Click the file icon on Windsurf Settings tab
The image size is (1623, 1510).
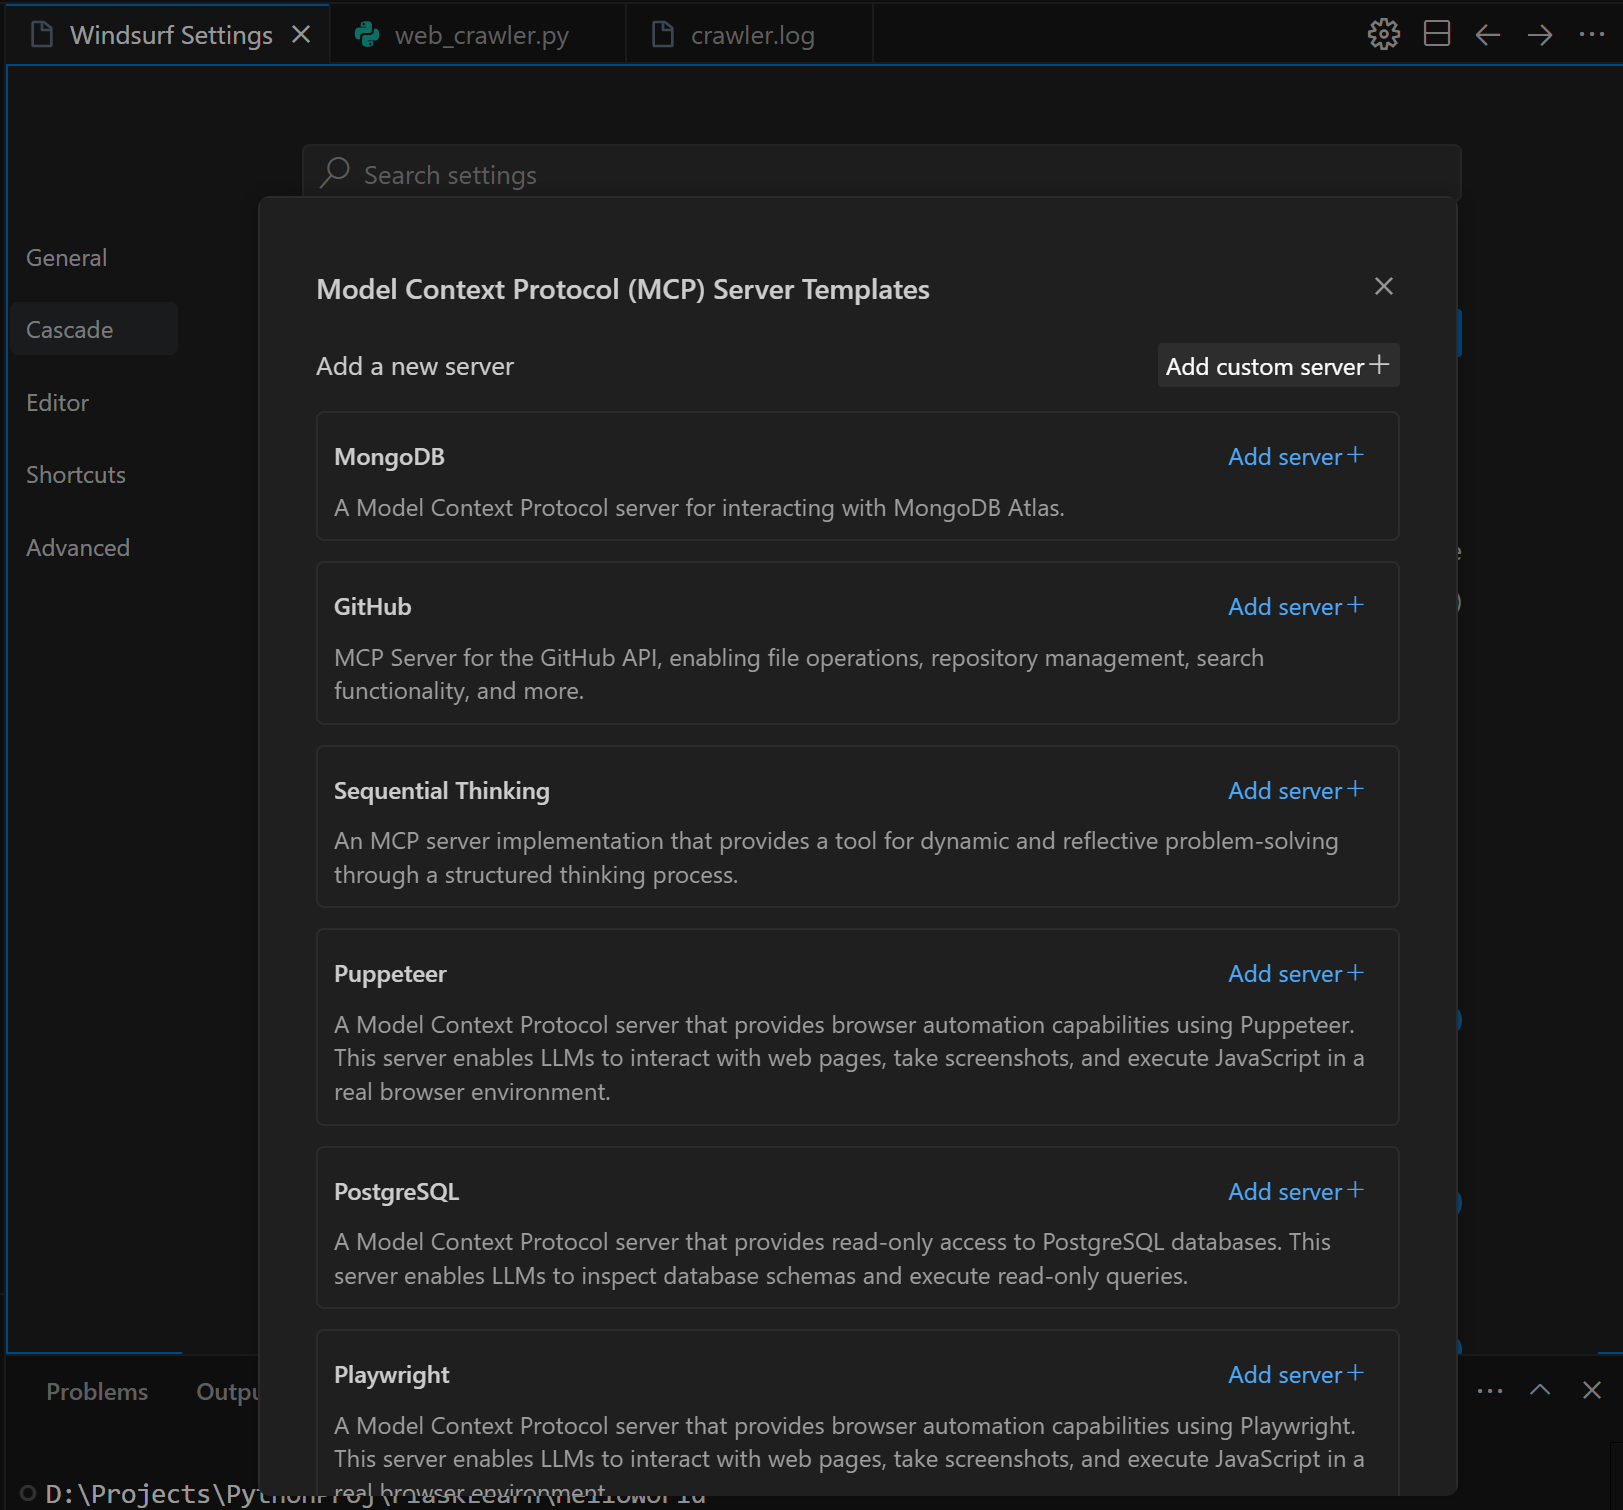click(42, 35)
